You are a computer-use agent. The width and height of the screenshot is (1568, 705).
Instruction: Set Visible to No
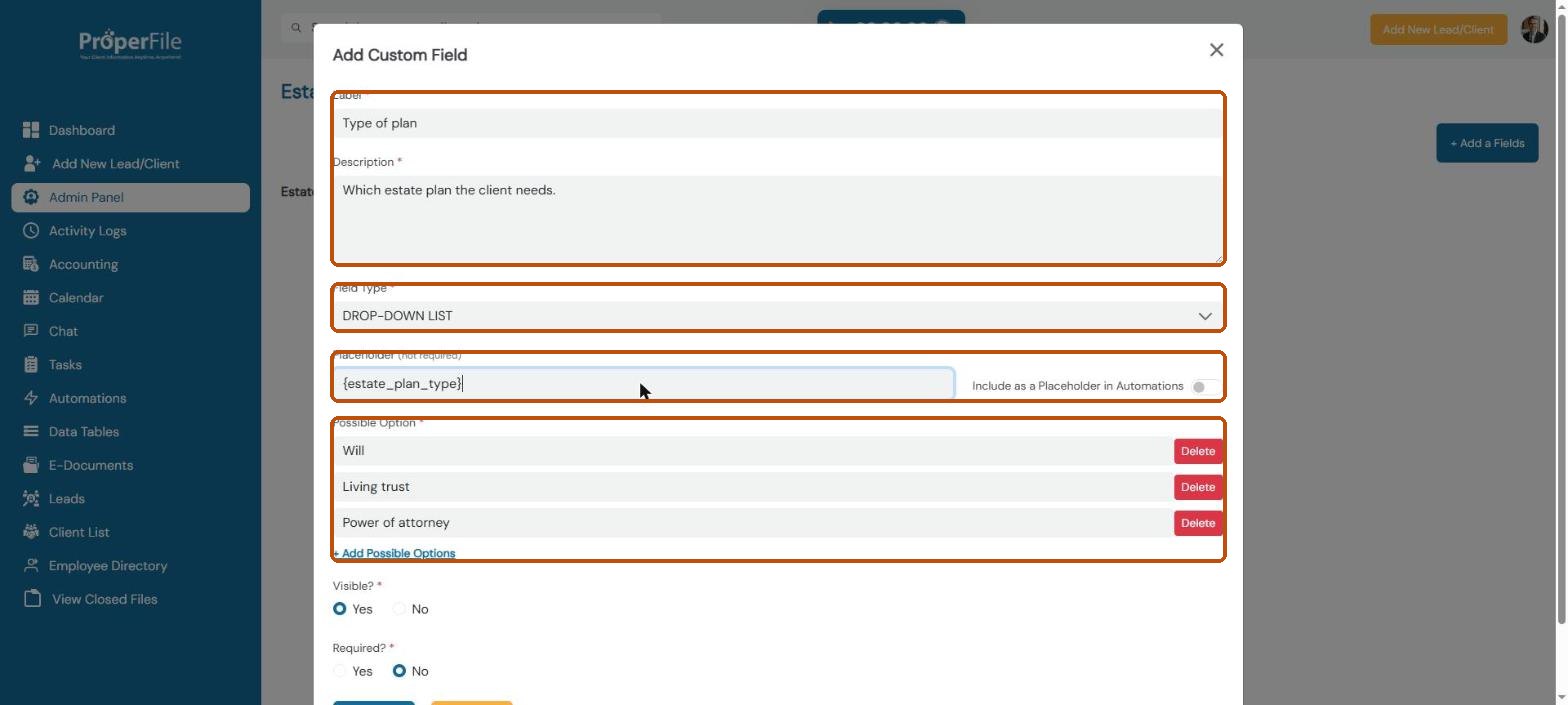pyautogui.click(x=399, y=609)
